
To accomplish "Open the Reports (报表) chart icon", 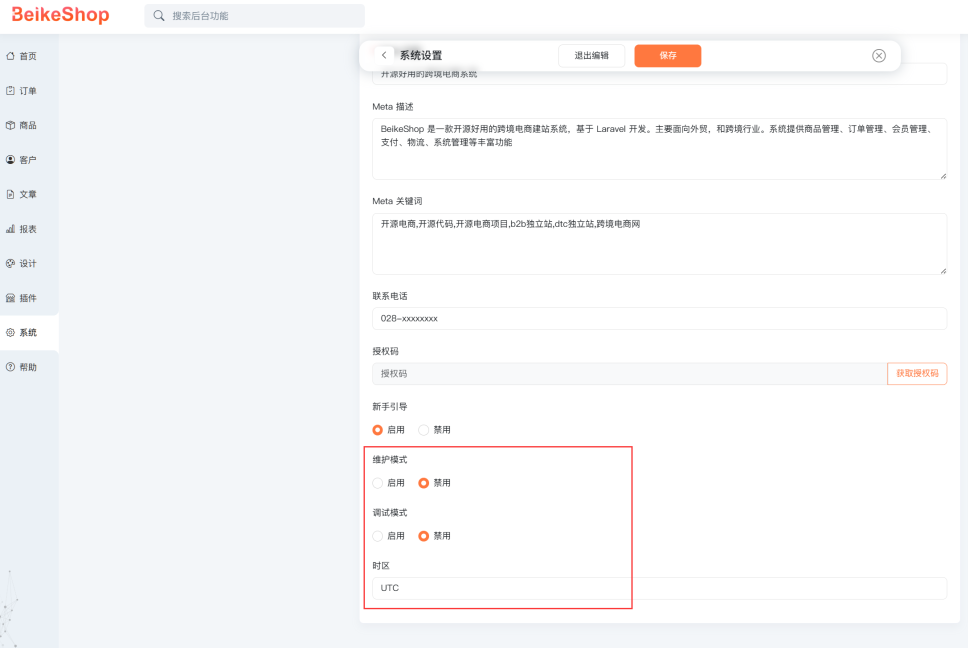I will [10, 229].
